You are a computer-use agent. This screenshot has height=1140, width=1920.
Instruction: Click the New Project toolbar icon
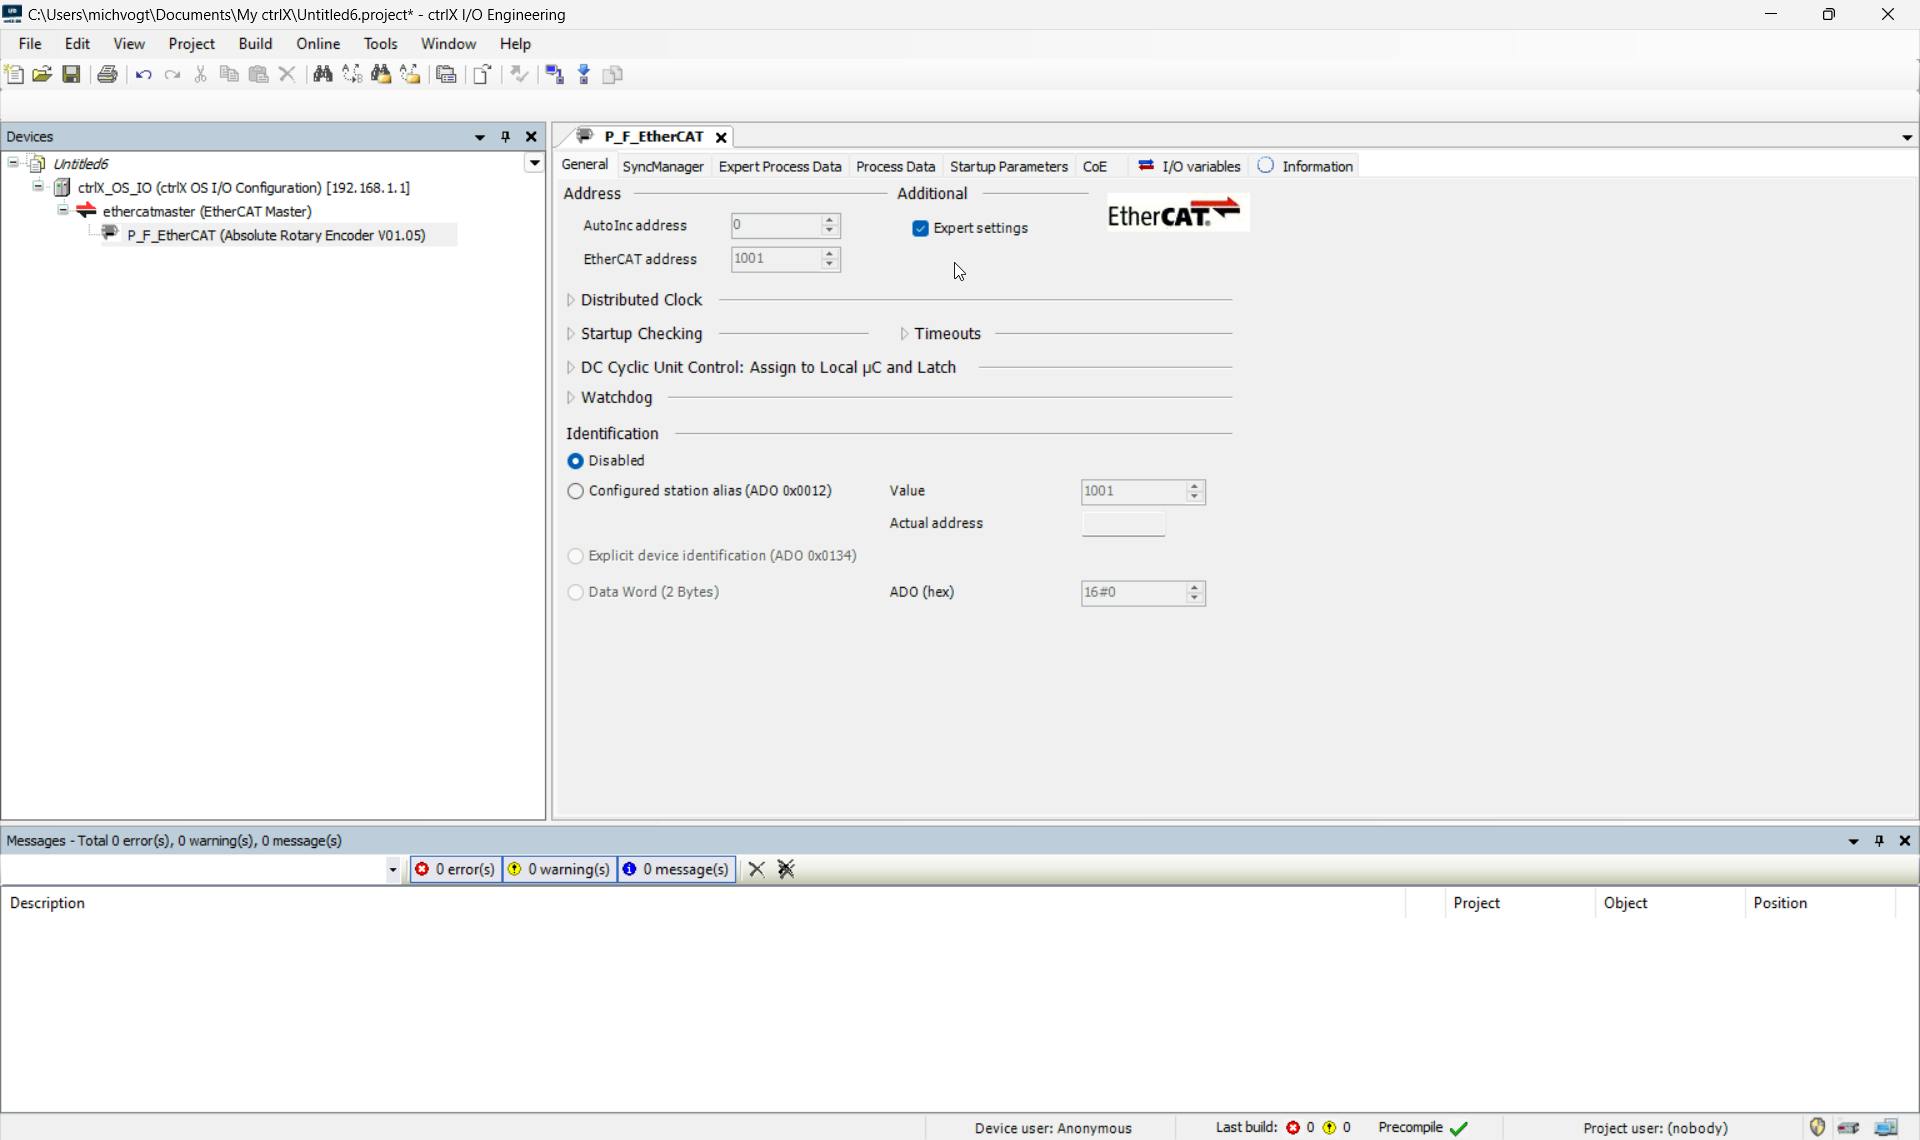pyautogui.click(x=14, y=75)
